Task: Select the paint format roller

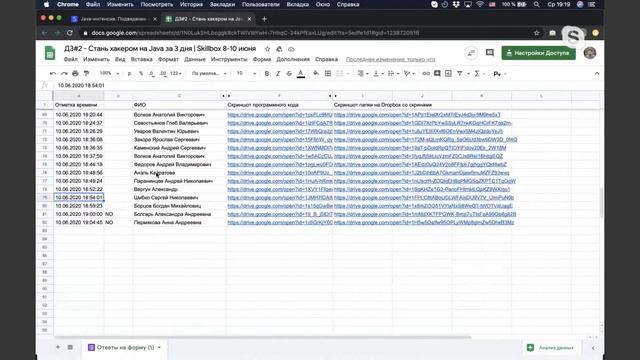Action: pos(86,73)
